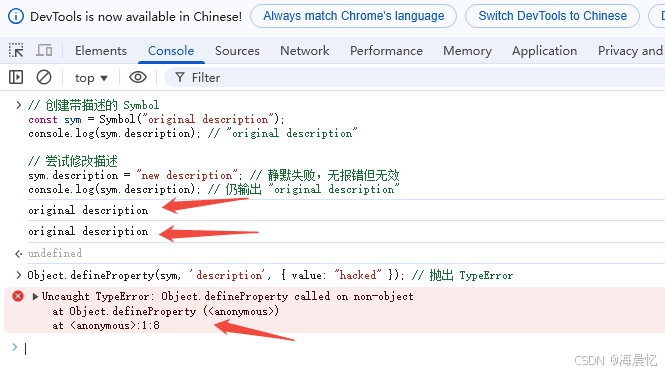
Task: Click the chevron beside the Symbol code input
Action: click(x=18, y=105)
